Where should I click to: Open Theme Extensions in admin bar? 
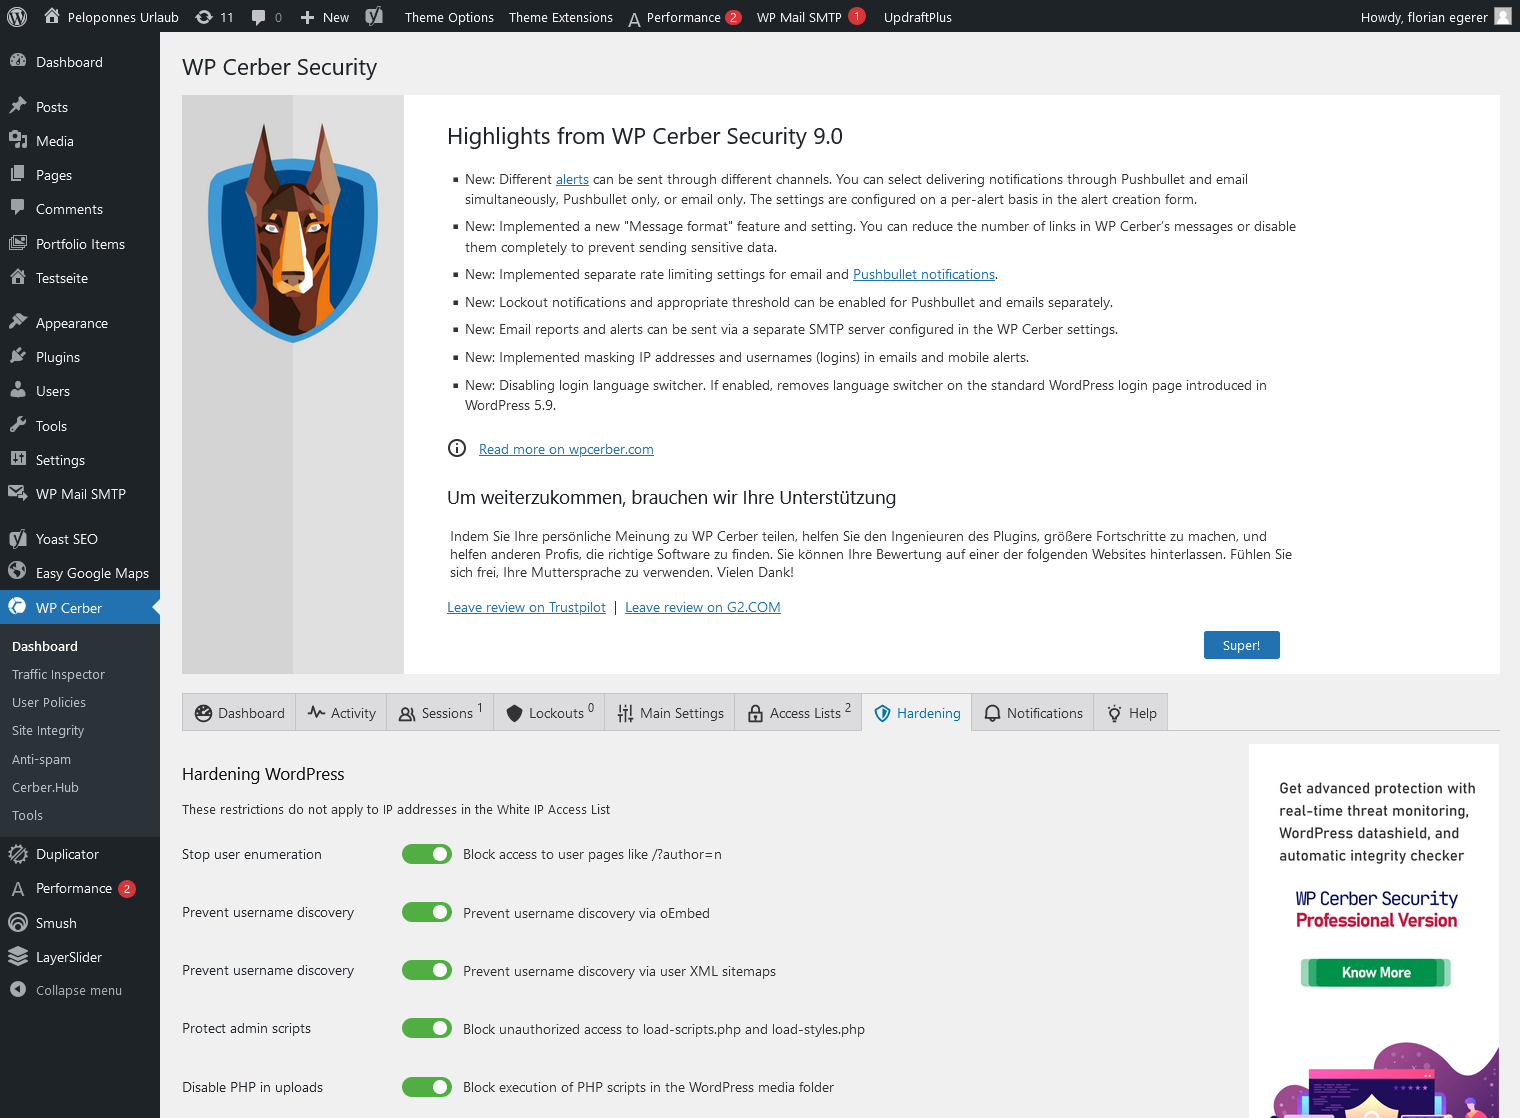[561, 17]
